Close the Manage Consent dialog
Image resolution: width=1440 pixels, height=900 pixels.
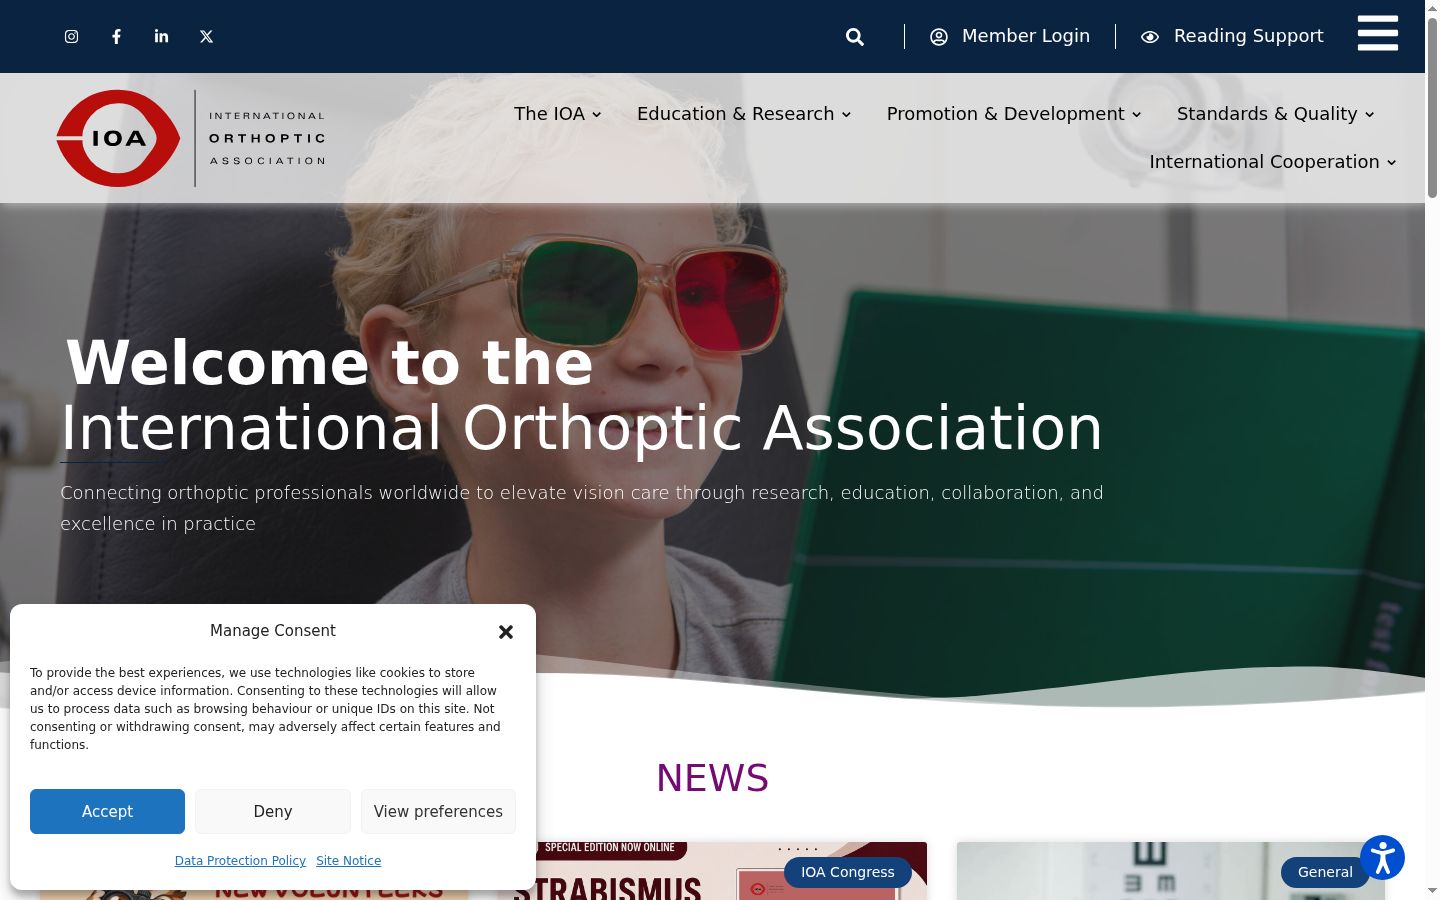(x=506, y=632)
